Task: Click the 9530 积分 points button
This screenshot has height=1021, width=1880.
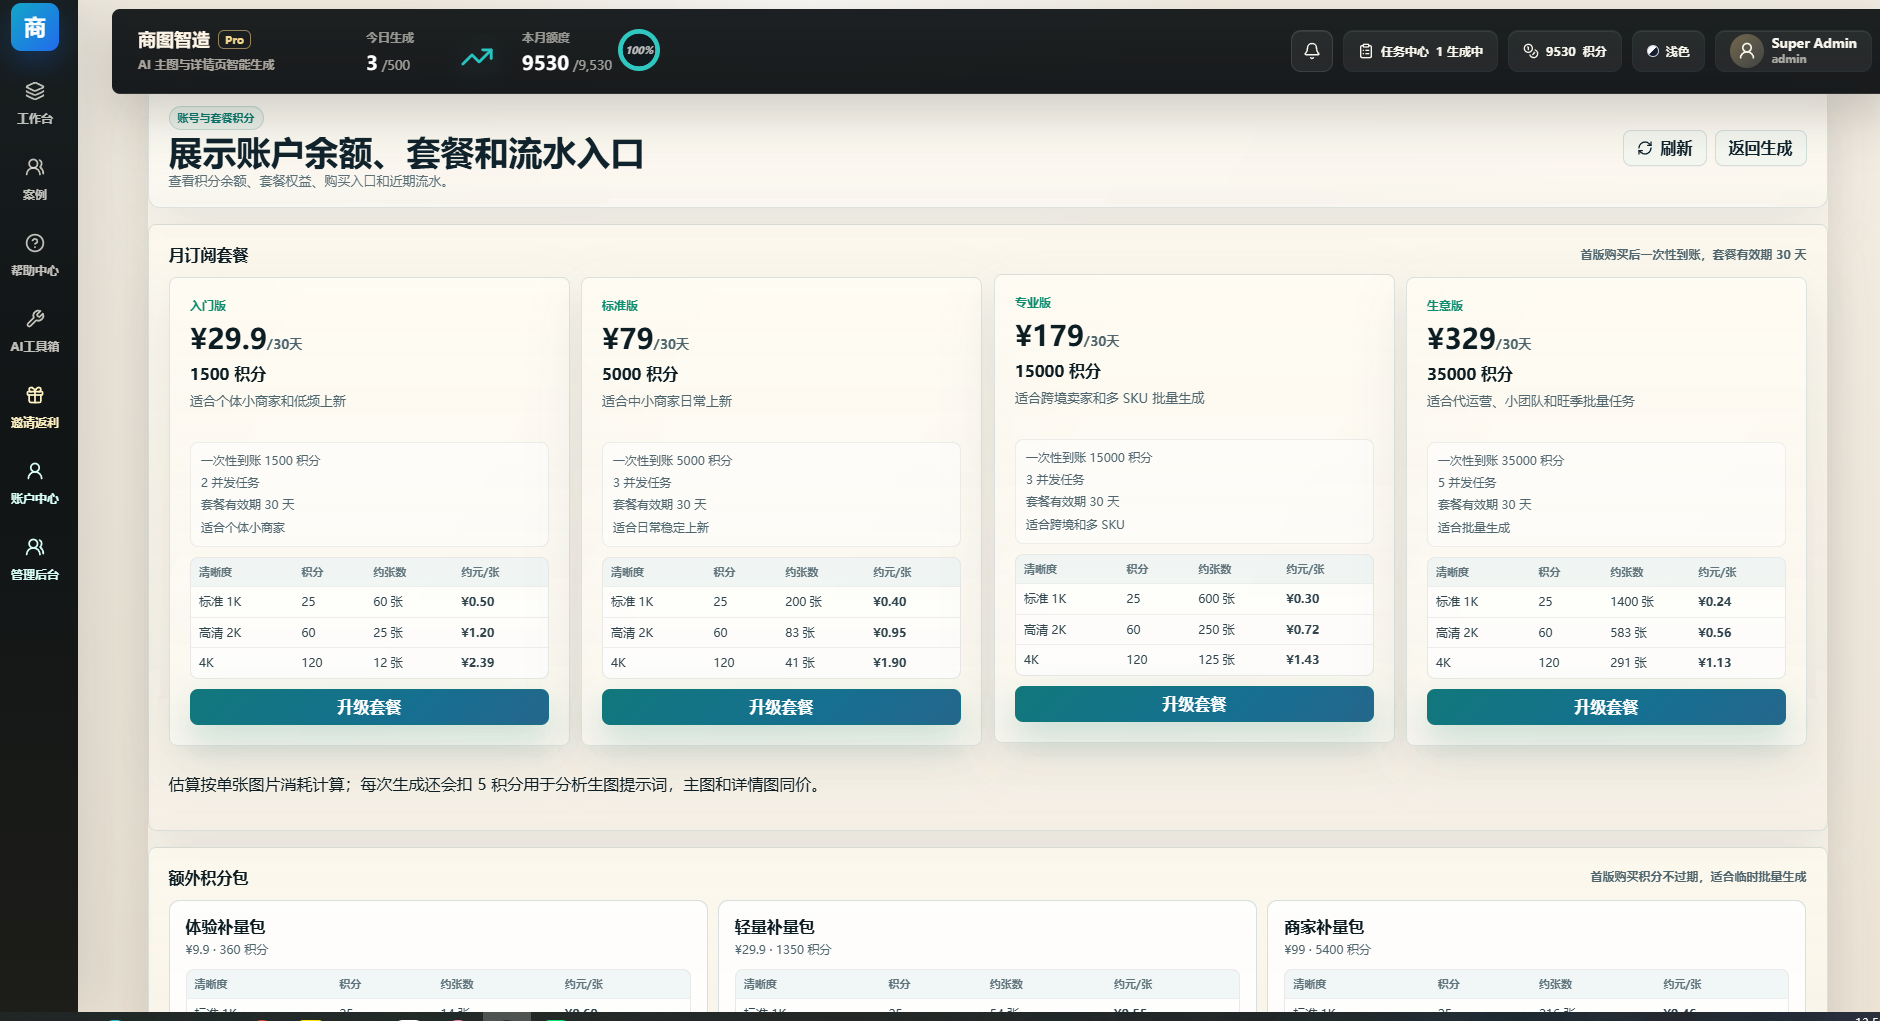Action: [1565, 51]
